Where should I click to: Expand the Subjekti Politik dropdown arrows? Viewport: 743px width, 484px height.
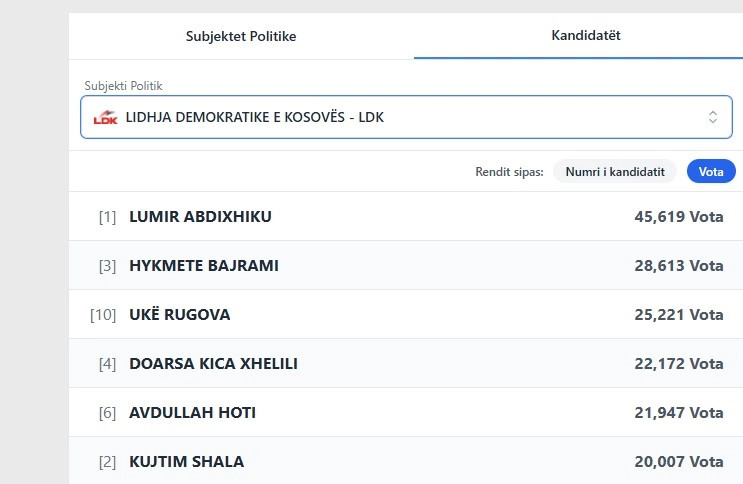[713, 117]
